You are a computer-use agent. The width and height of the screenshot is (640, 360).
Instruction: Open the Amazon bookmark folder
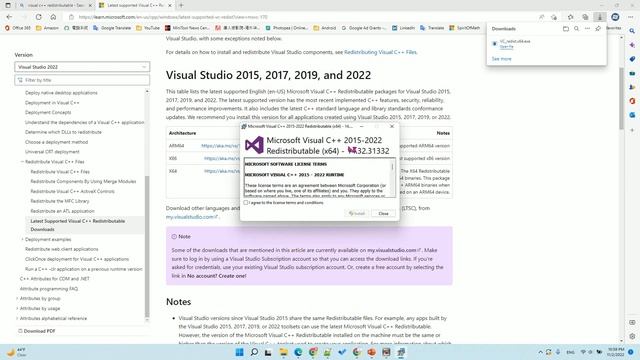tap(48, 28)
